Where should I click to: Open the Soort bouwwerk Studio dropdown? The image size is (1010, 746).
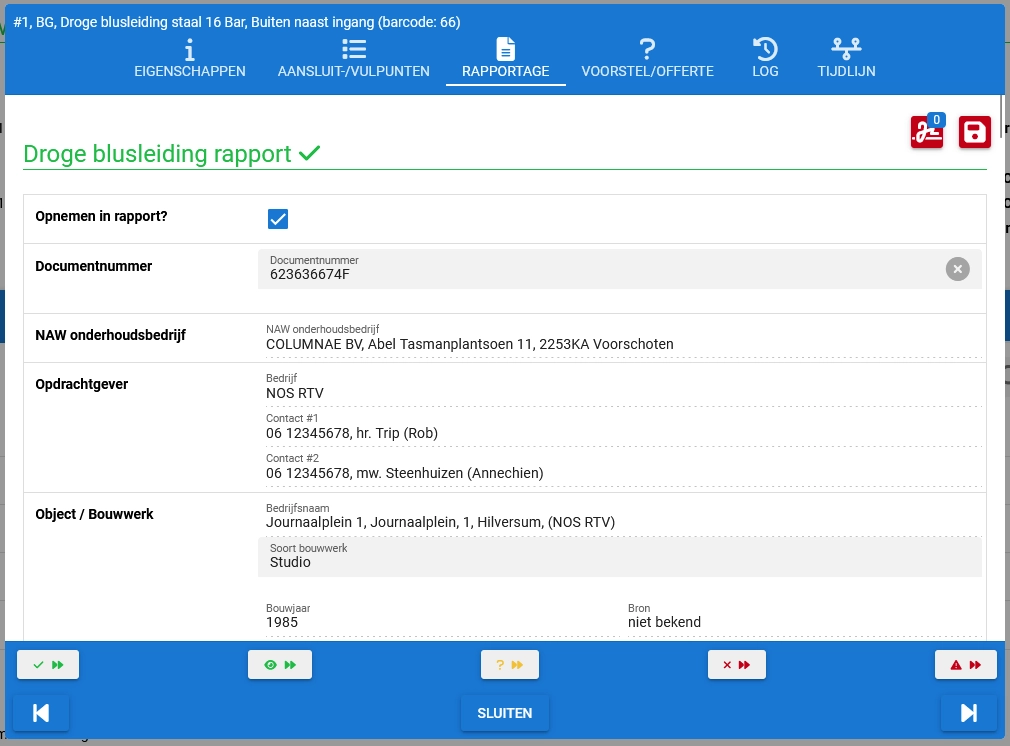(x=619, y=557)
